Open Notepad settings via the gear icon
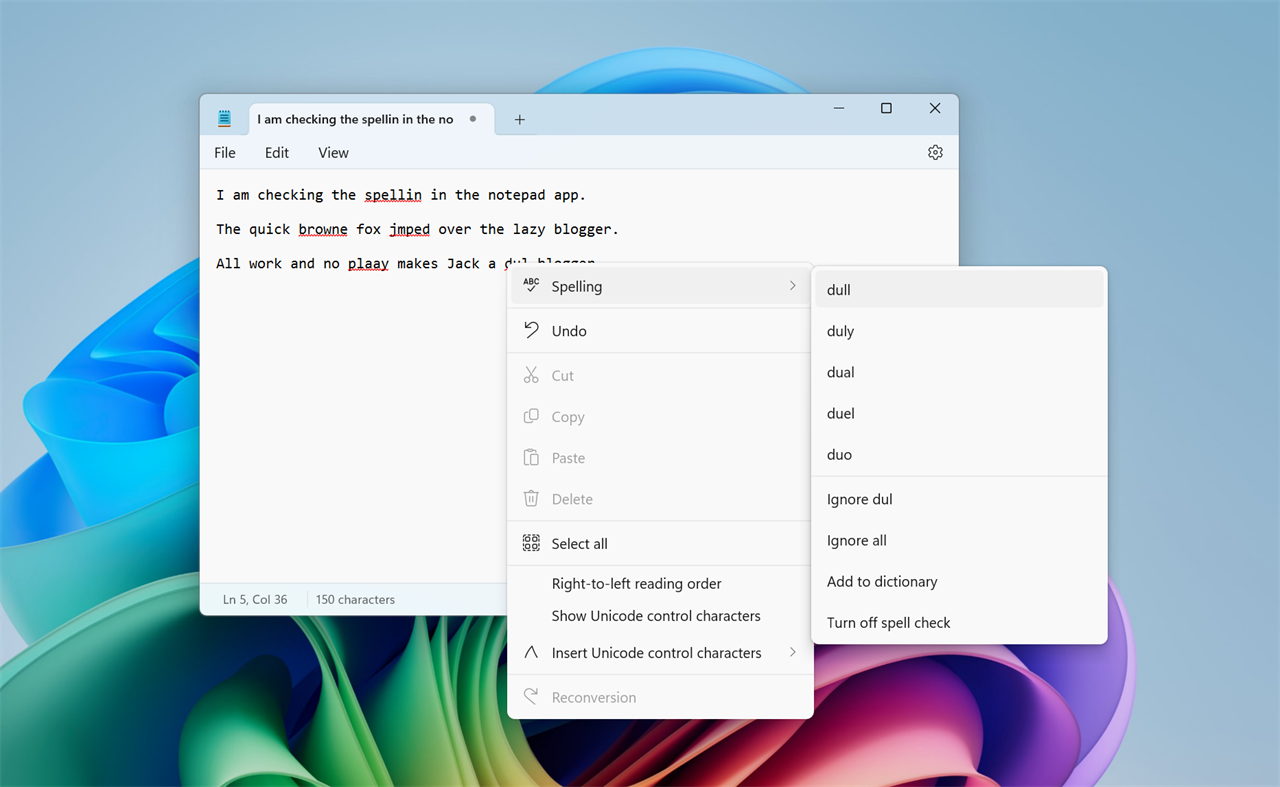 click(935, 152)
